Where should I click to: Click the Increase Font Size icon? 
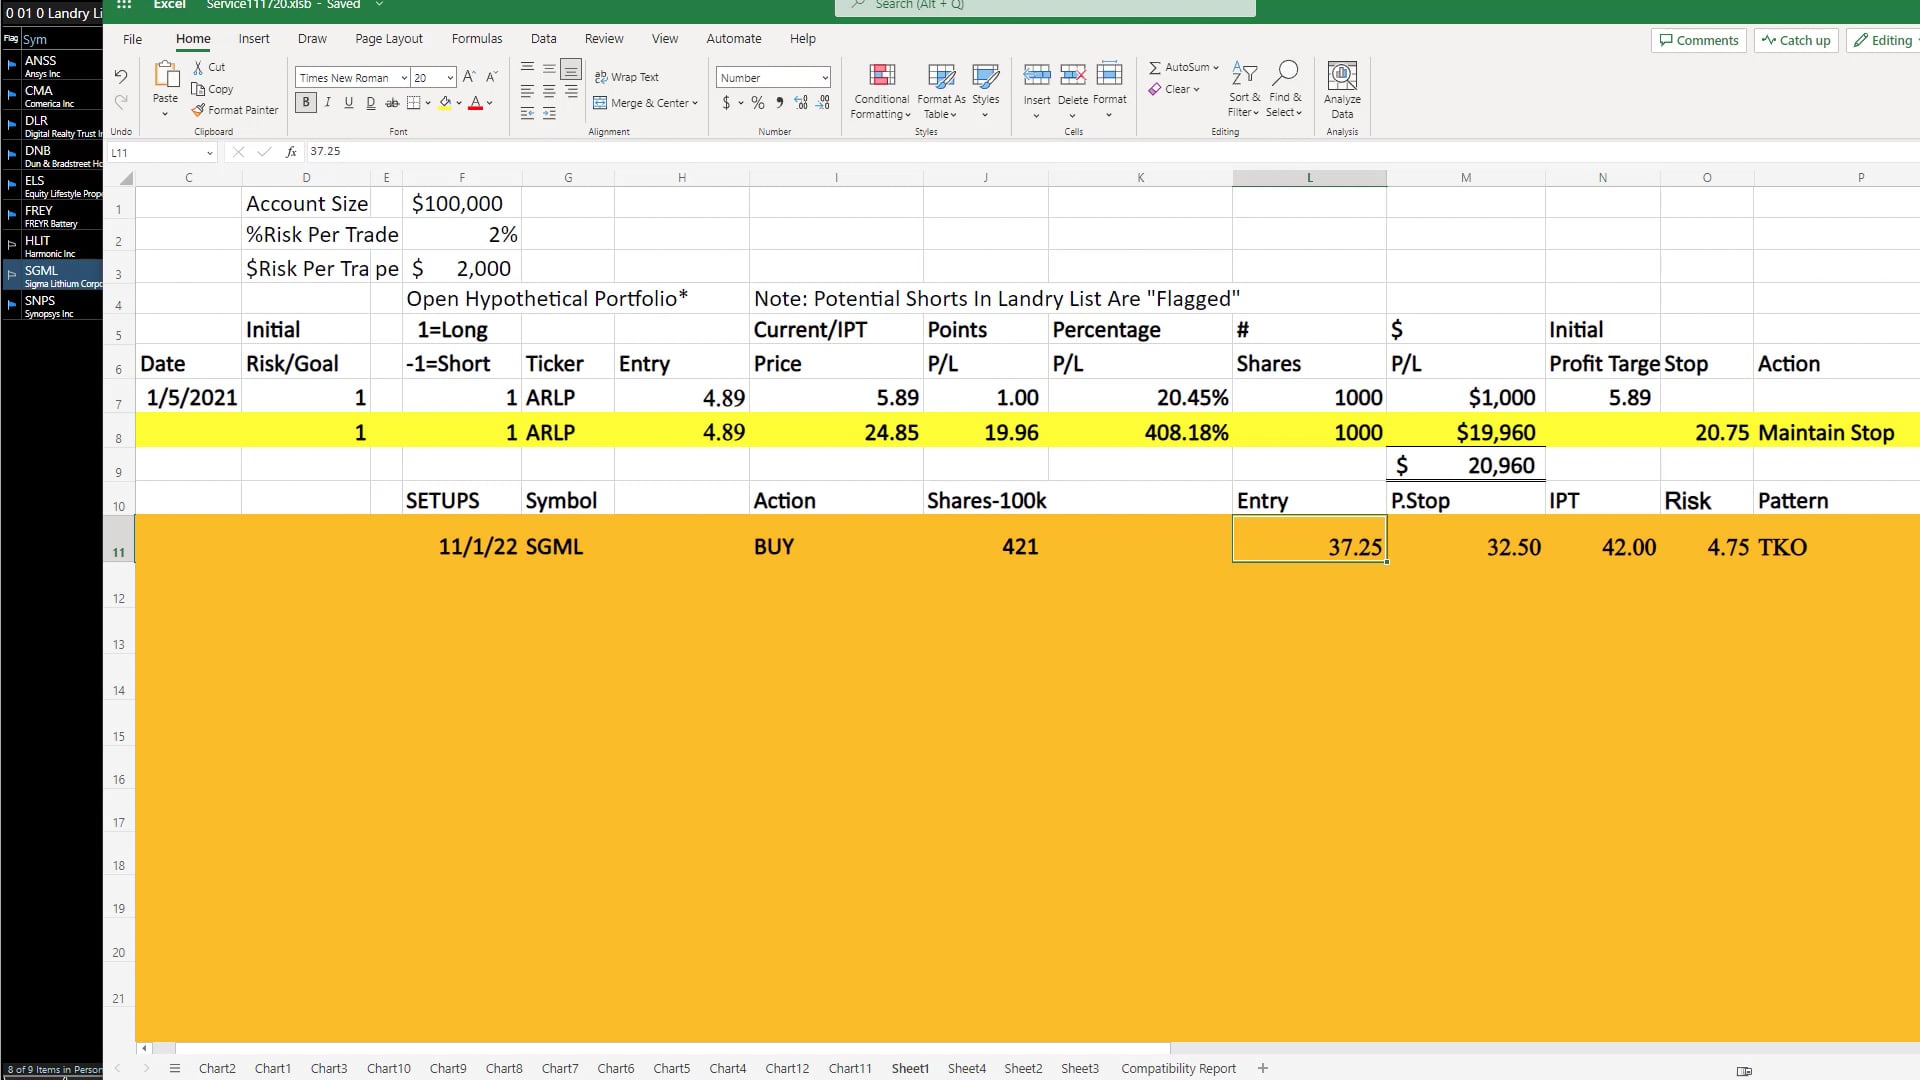tap(468, 77)
